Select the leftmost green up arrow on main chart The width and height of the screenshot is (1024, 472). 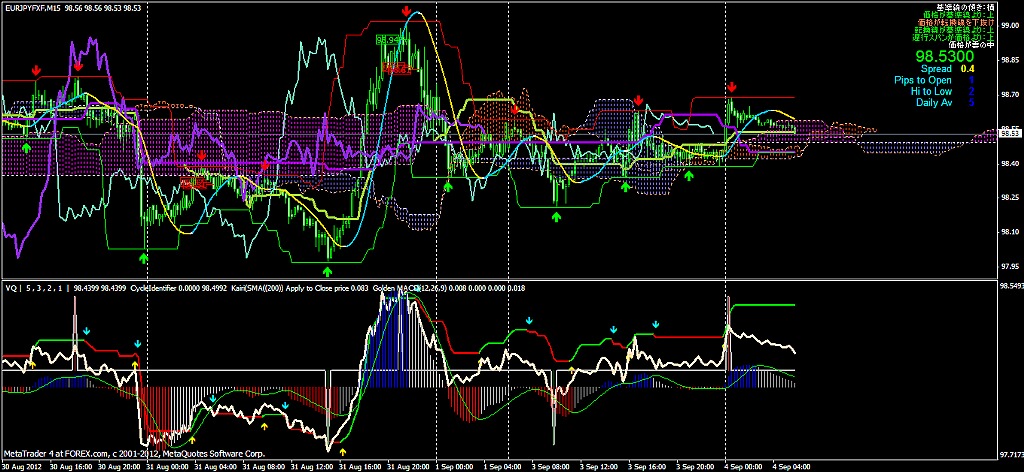point(28,147)
